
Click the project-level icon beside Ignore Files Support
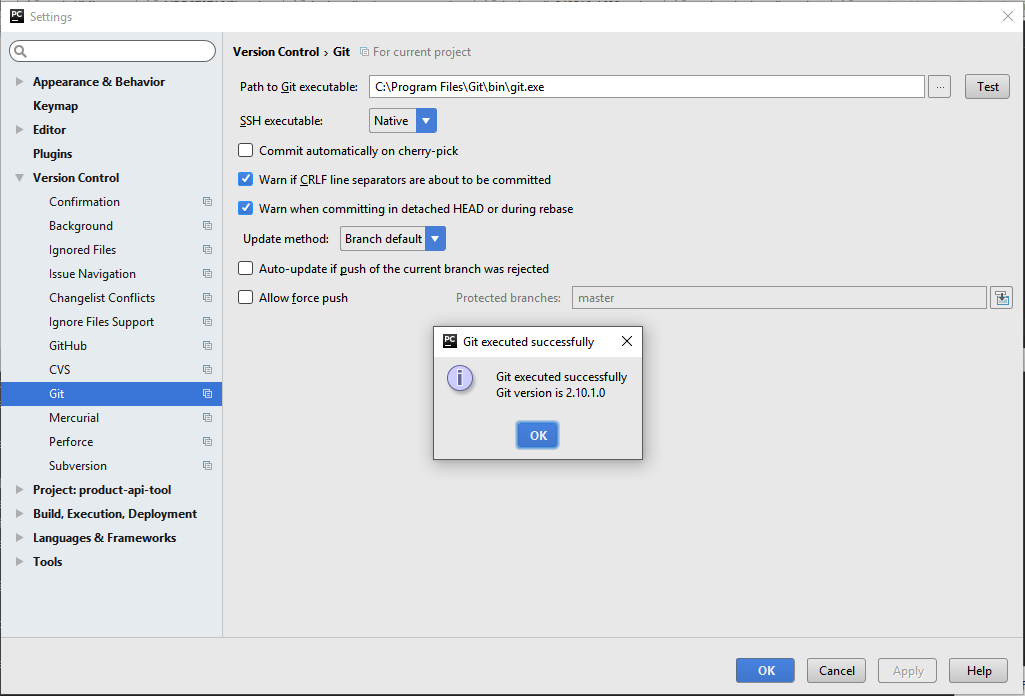point(207,322)
